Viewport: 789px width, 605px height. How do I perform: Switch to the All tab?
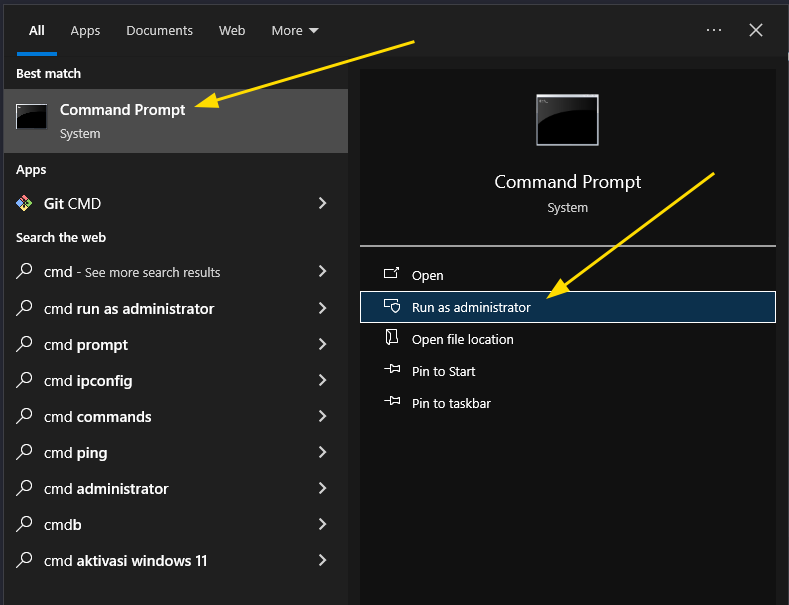click(37, 31)
